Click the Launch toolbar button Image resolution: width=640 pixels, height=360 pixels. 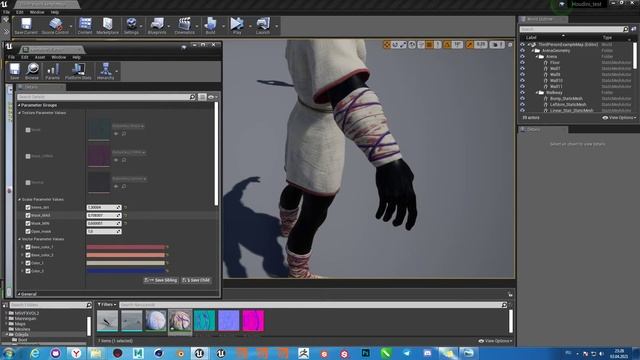(x=263, y=26)
